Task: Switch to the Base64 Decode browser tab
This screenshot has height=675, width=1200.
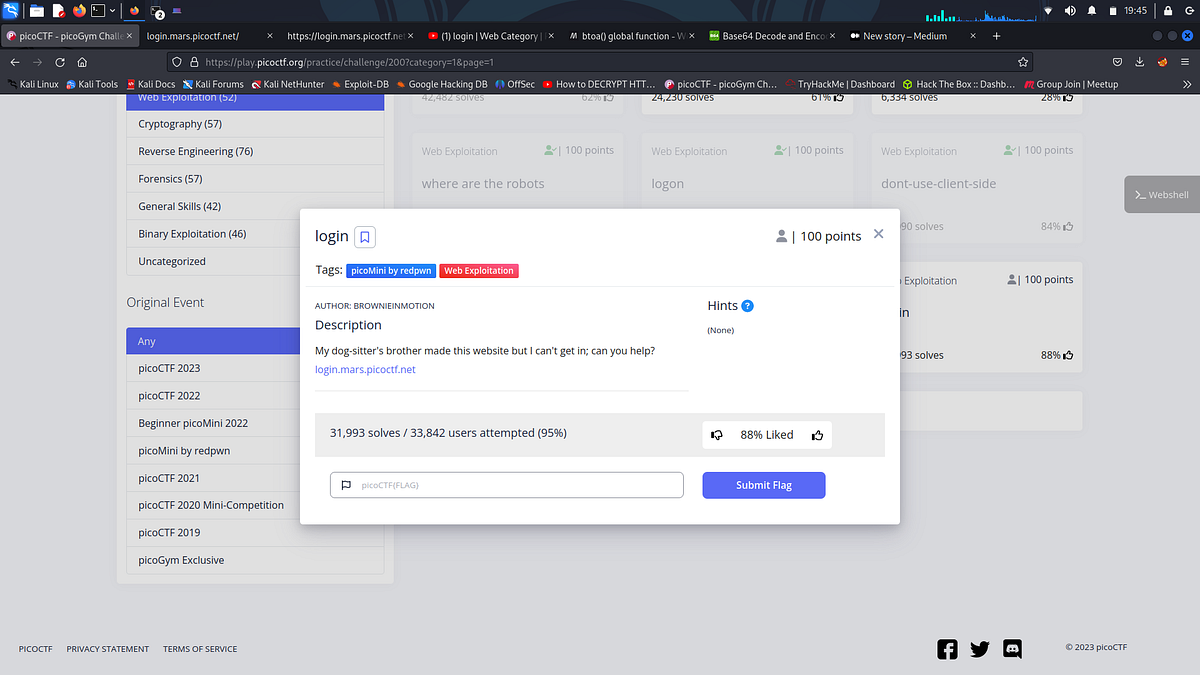Action: [x=770, y=34]
